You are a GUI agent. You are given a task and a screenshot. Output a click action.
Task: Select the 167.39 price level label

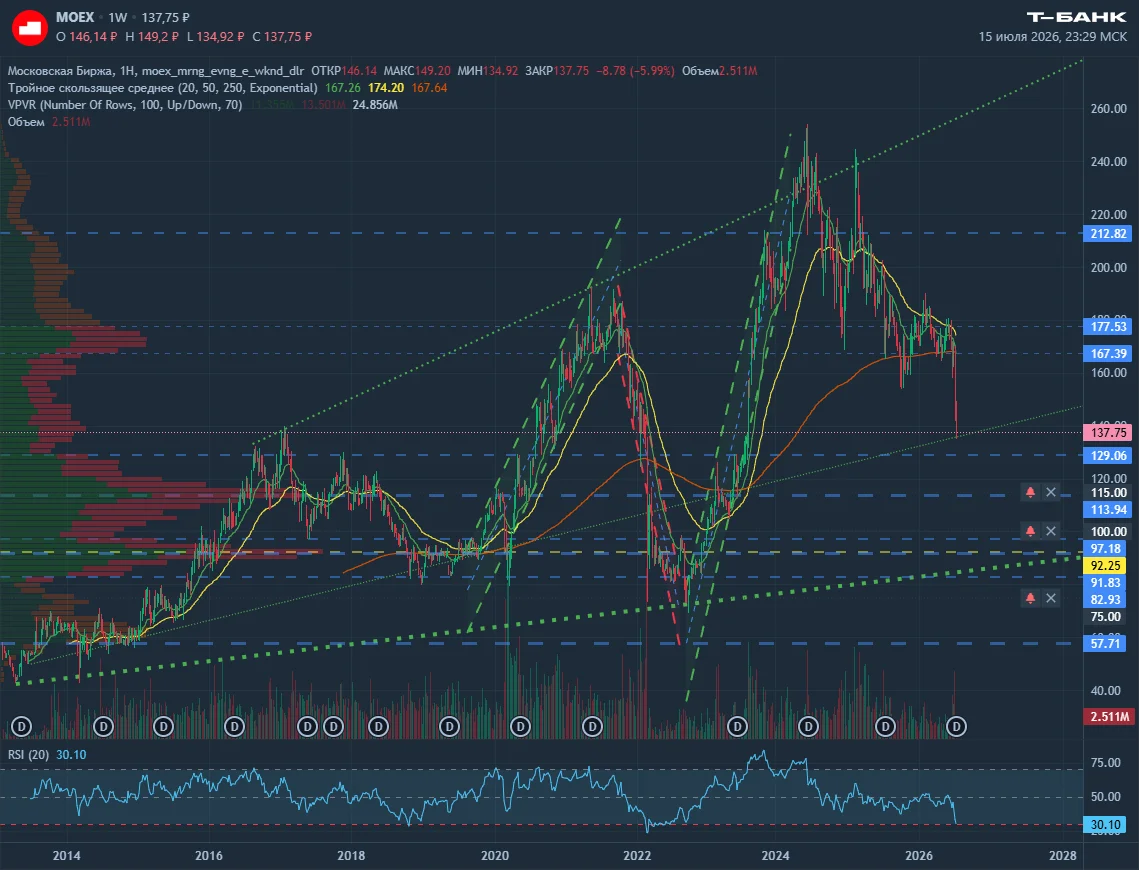(x=1108, y=354)
